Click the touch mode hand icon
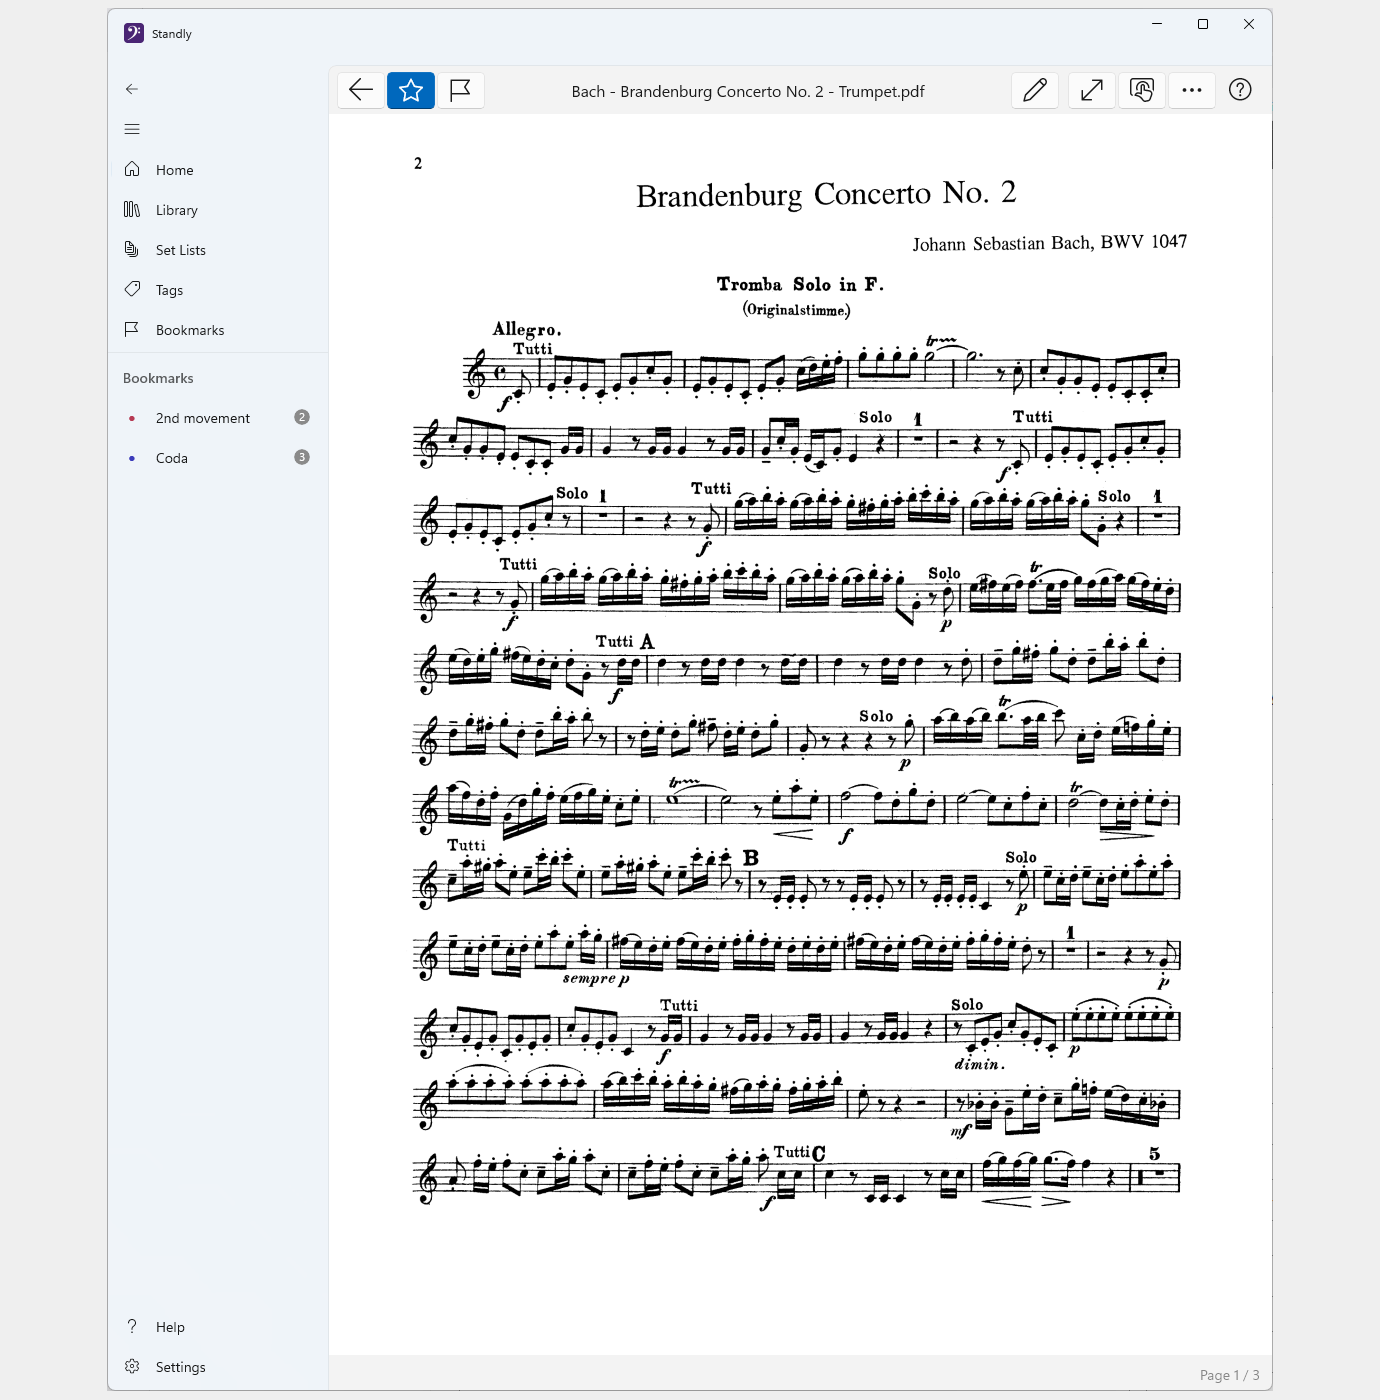Screen dimensions: 1380x1400 click(1142, 90)
